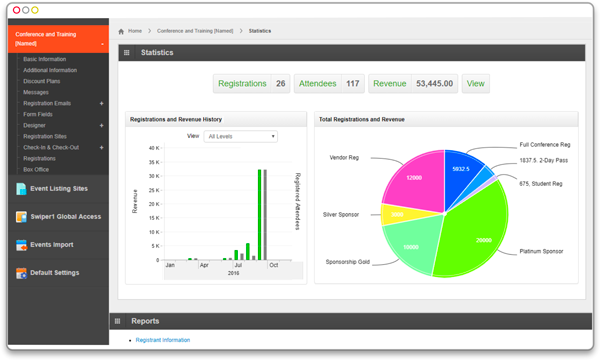Click the 1837.5, 2-Day Pass label
Screen dimensions: 600x360
coord(543,161)
